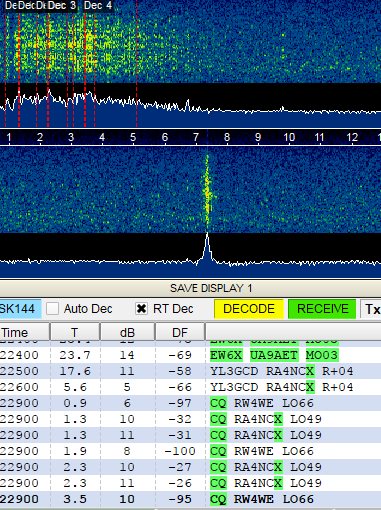Screen dimensions: 381x510
Task: Click the 10 second mark on time ruler
Action: [289, 137]
